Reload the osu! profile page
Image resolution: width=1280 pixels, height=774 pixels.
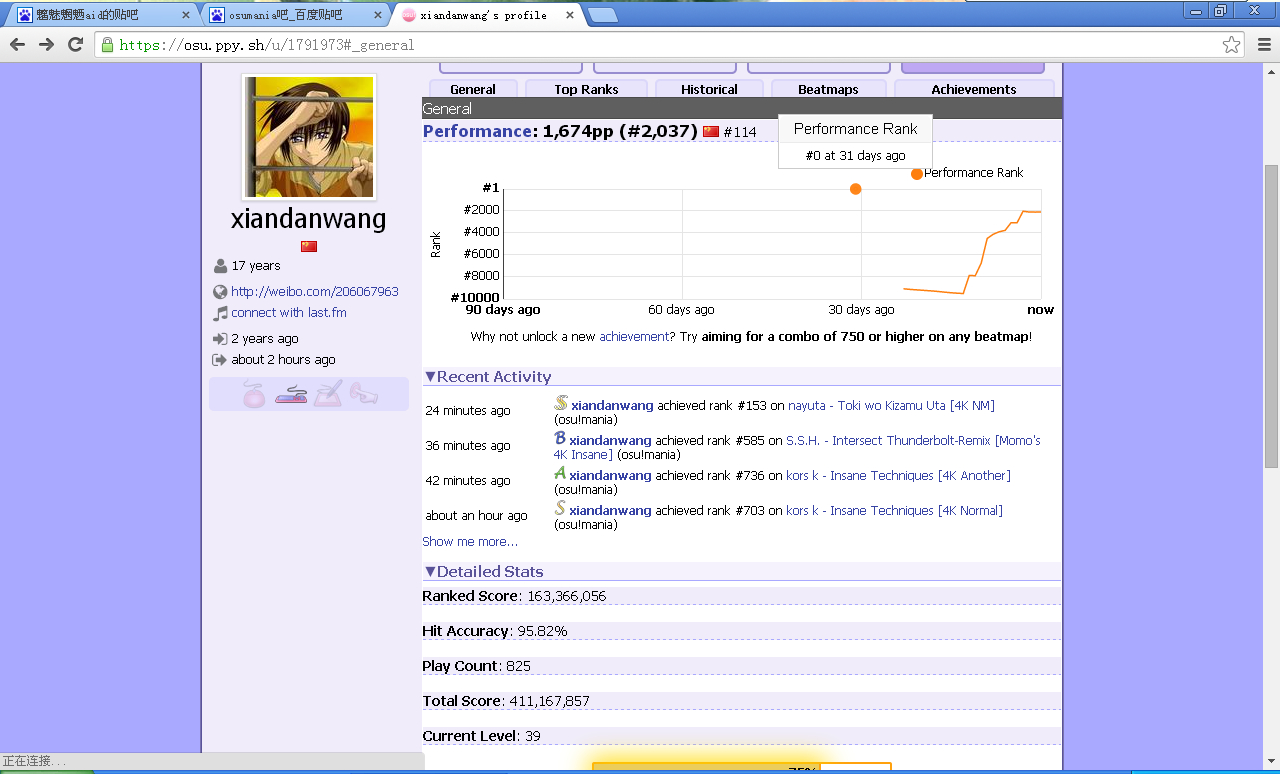(75, 45)
